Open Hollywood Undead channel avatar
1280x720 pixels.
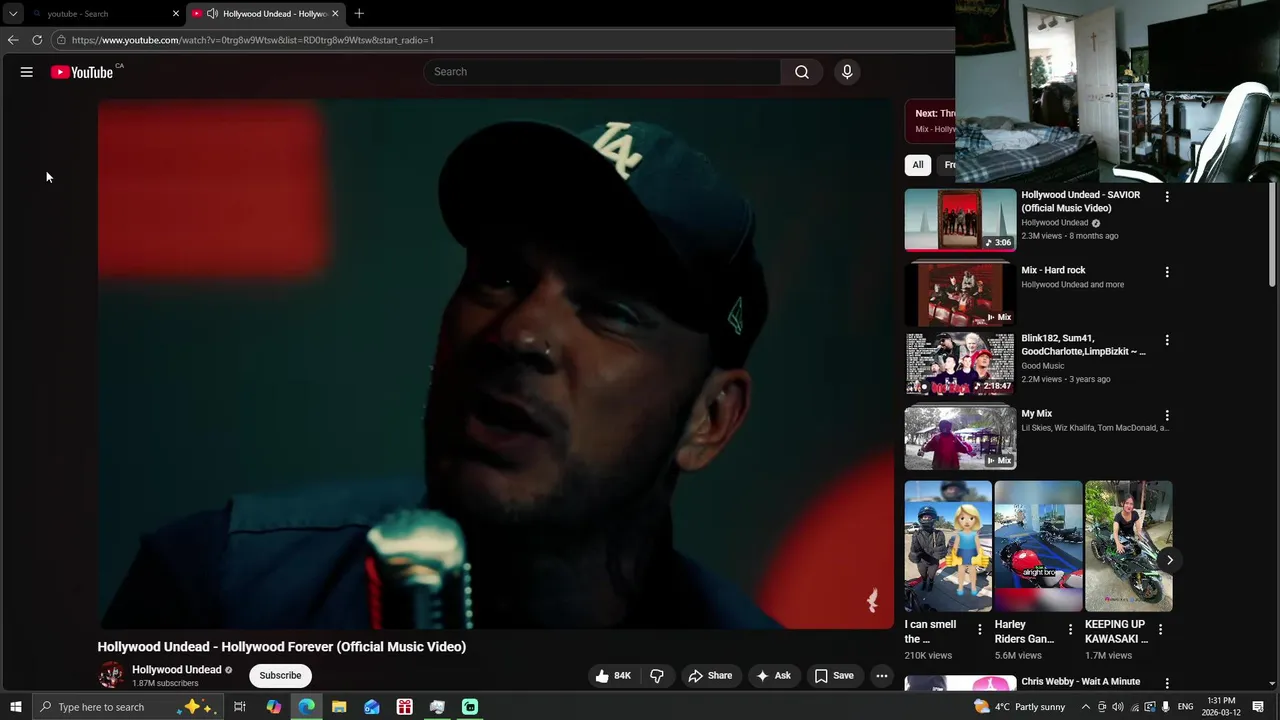111,676
